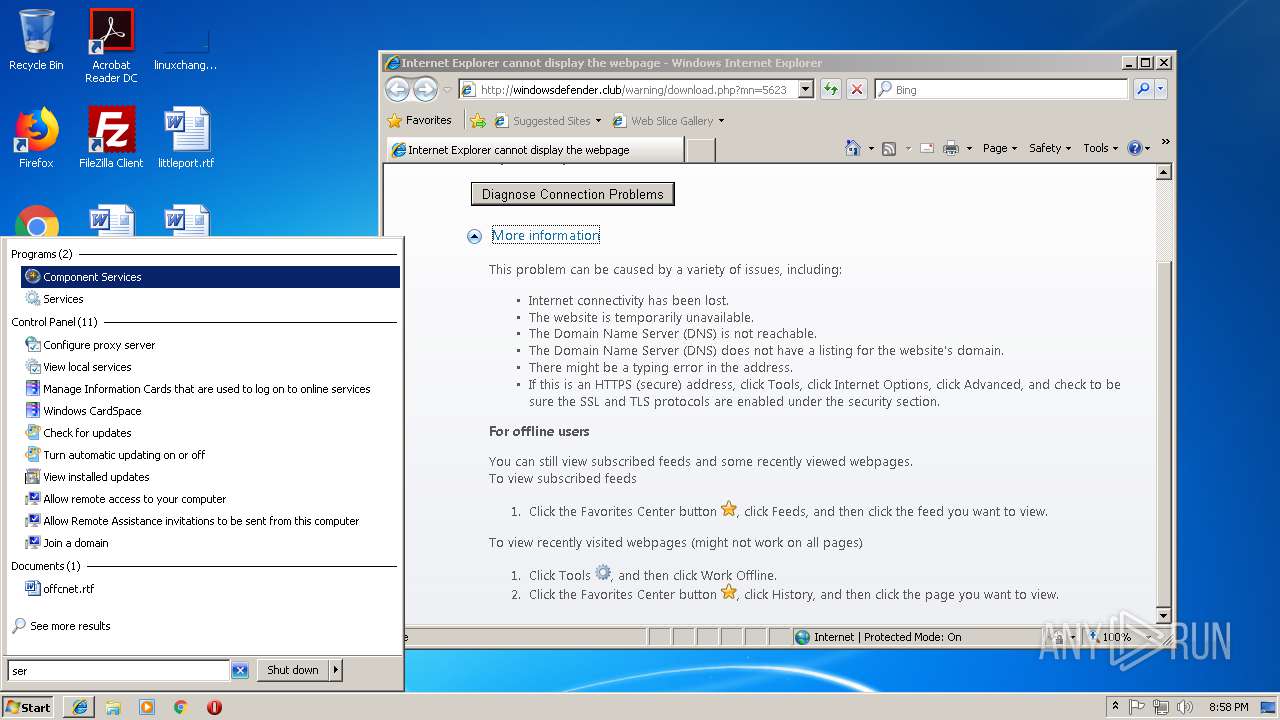Open Windows CardSpace result
Screen dimensions: 1280x720
(x=210, y=411)
